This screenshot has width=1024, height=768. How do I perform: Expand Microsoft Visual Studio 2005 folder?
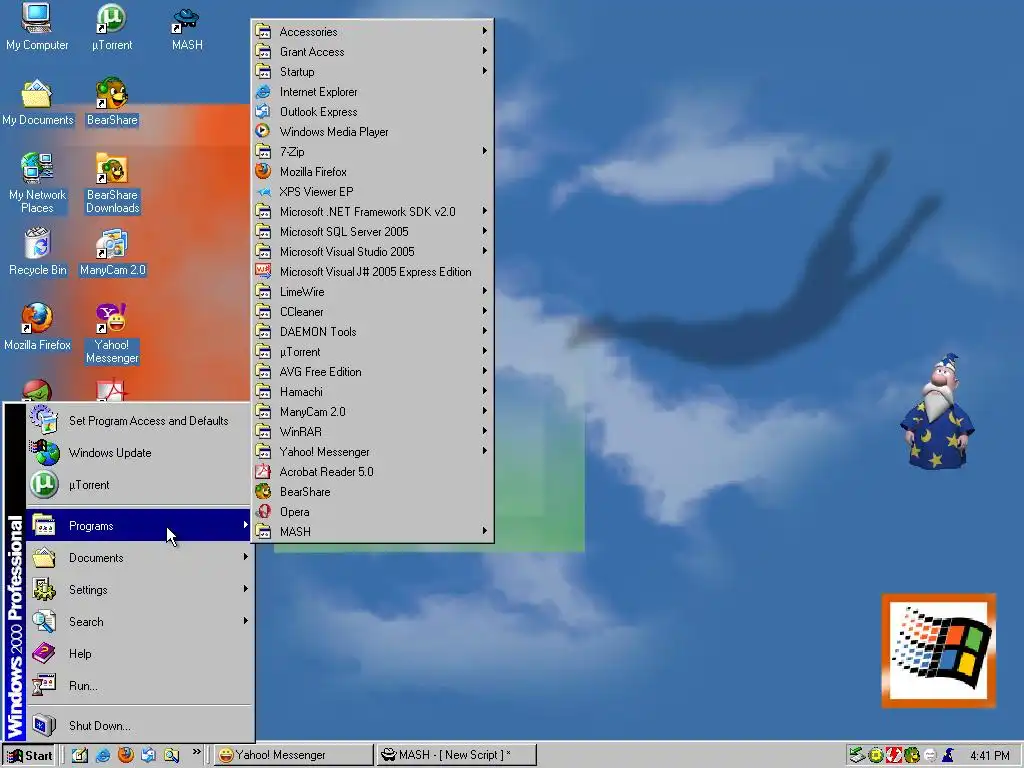click(372, 251)
